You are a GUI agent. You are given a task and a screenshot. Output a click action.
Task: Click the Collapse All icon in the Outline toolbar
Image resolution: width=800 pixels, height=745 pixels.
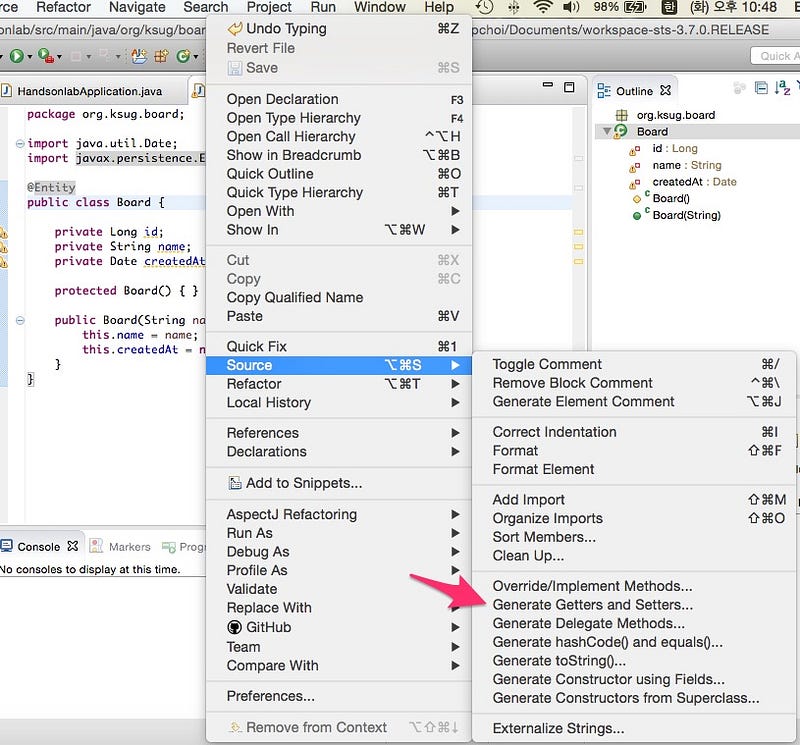click(761, 88)
